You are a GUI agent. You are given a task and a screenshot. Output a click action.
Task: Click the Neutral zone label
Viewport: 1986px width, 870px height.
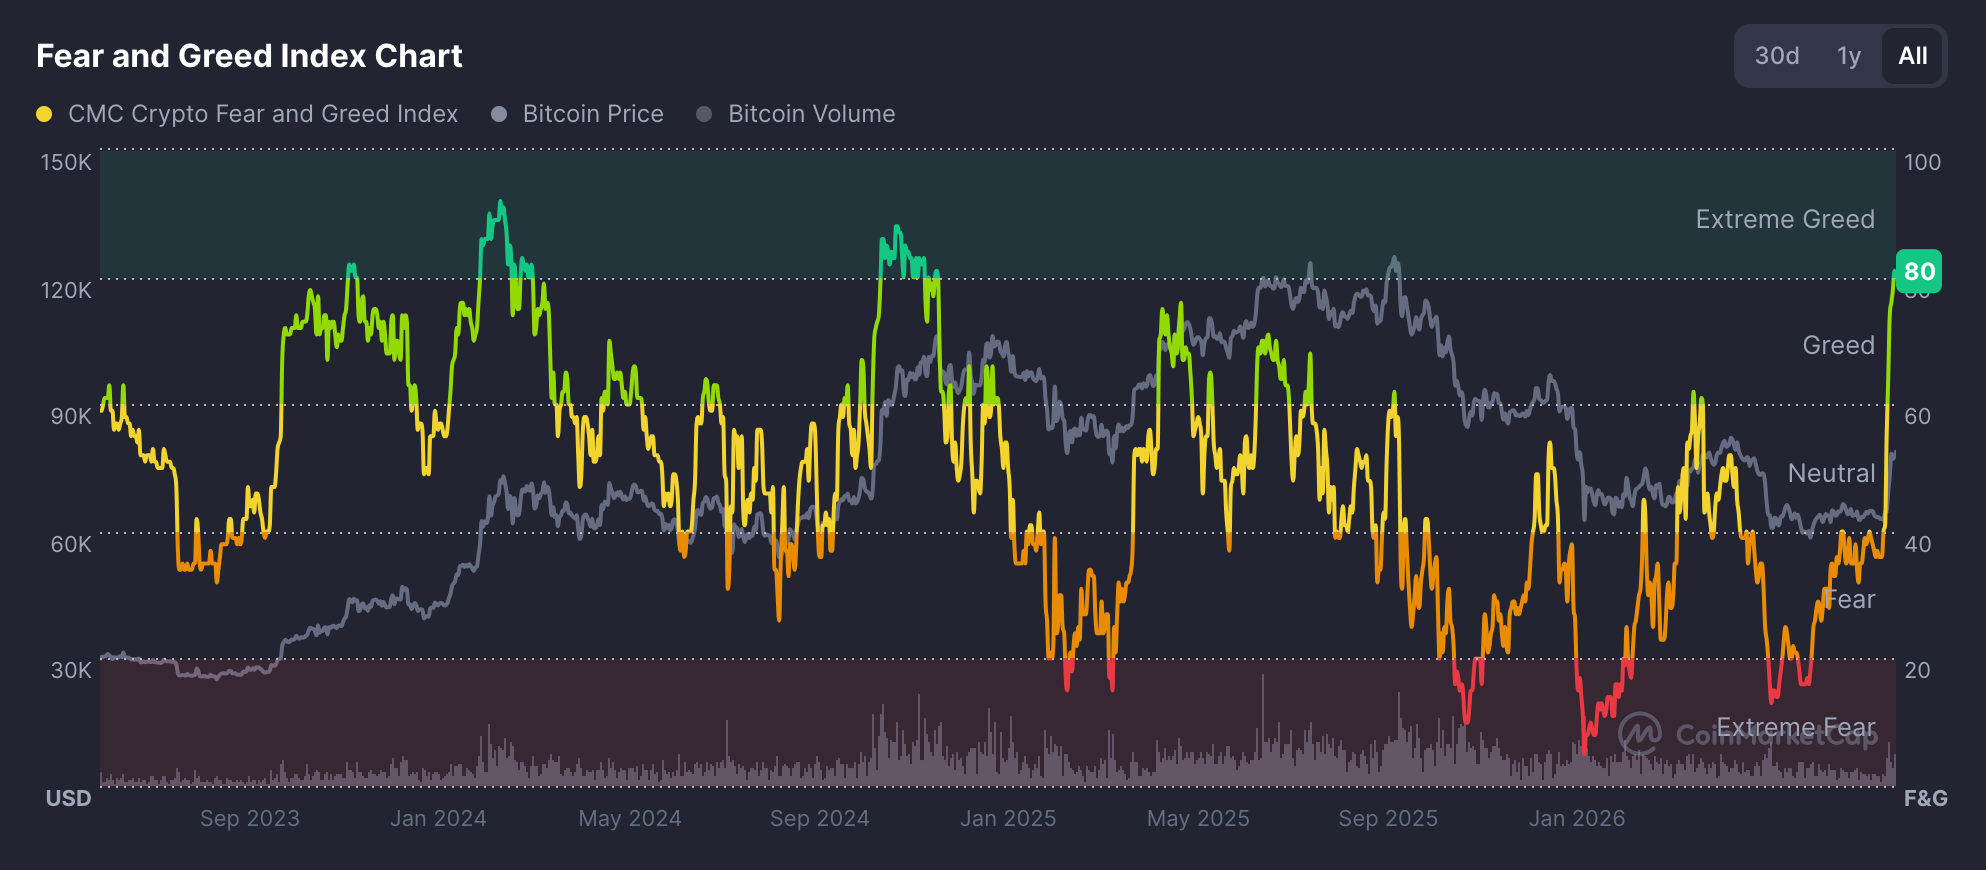point(1831,473)
